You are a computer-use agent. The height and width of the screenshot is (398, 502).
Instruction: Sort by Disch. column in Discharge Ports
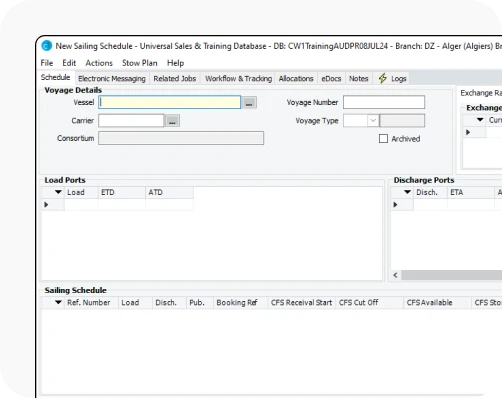click(x=430, y=192)
